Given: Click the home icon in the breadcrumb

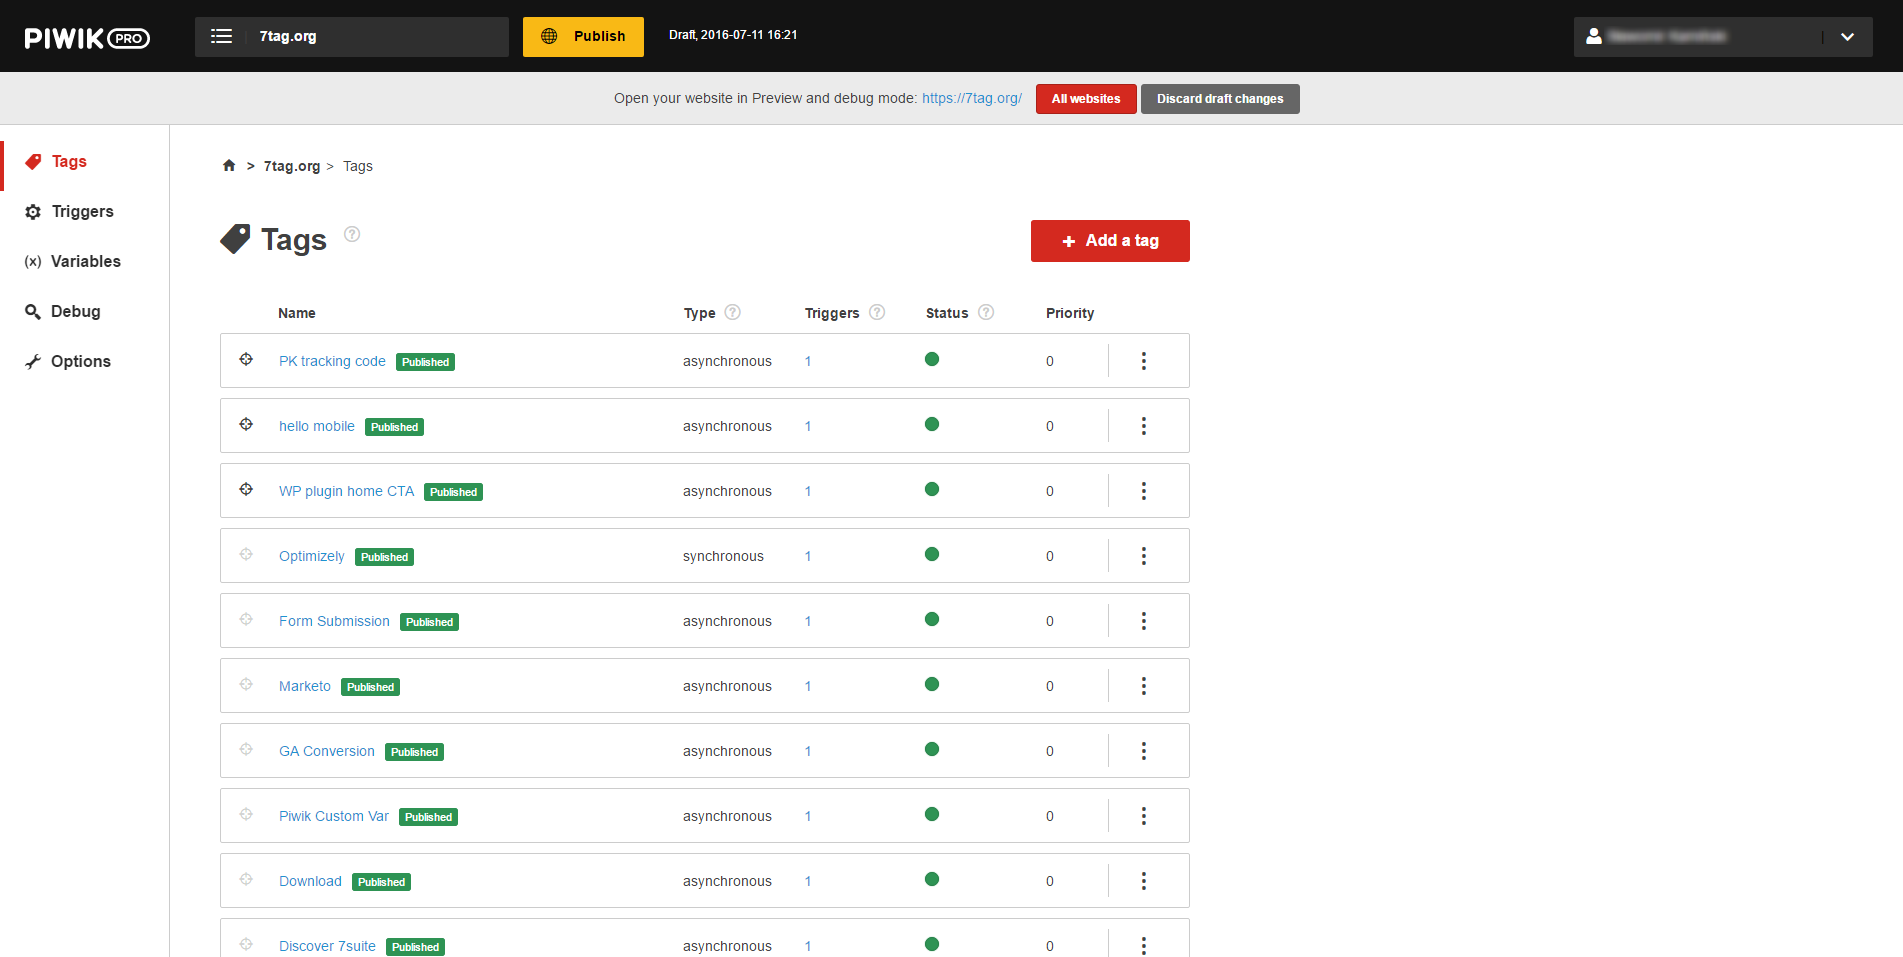Looking at the screenshot, I should pos(228,165).
